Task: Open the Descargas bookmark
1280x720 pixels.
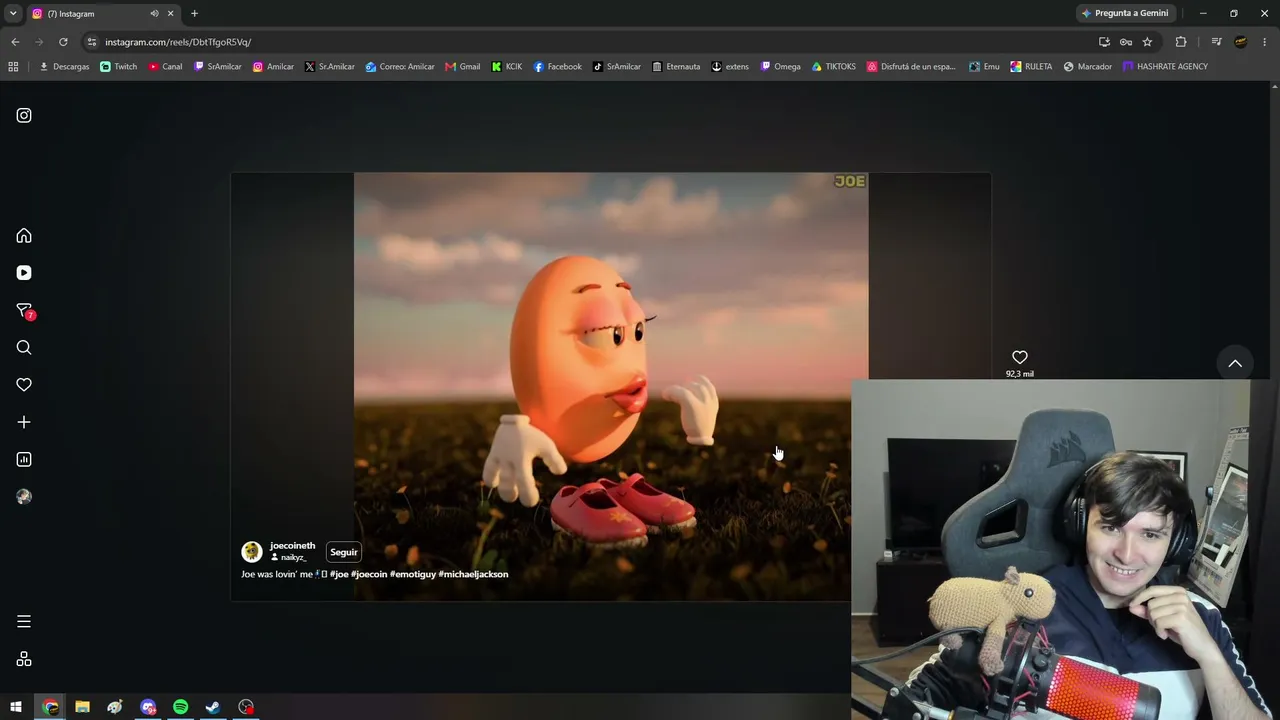Action: point(64,67)
